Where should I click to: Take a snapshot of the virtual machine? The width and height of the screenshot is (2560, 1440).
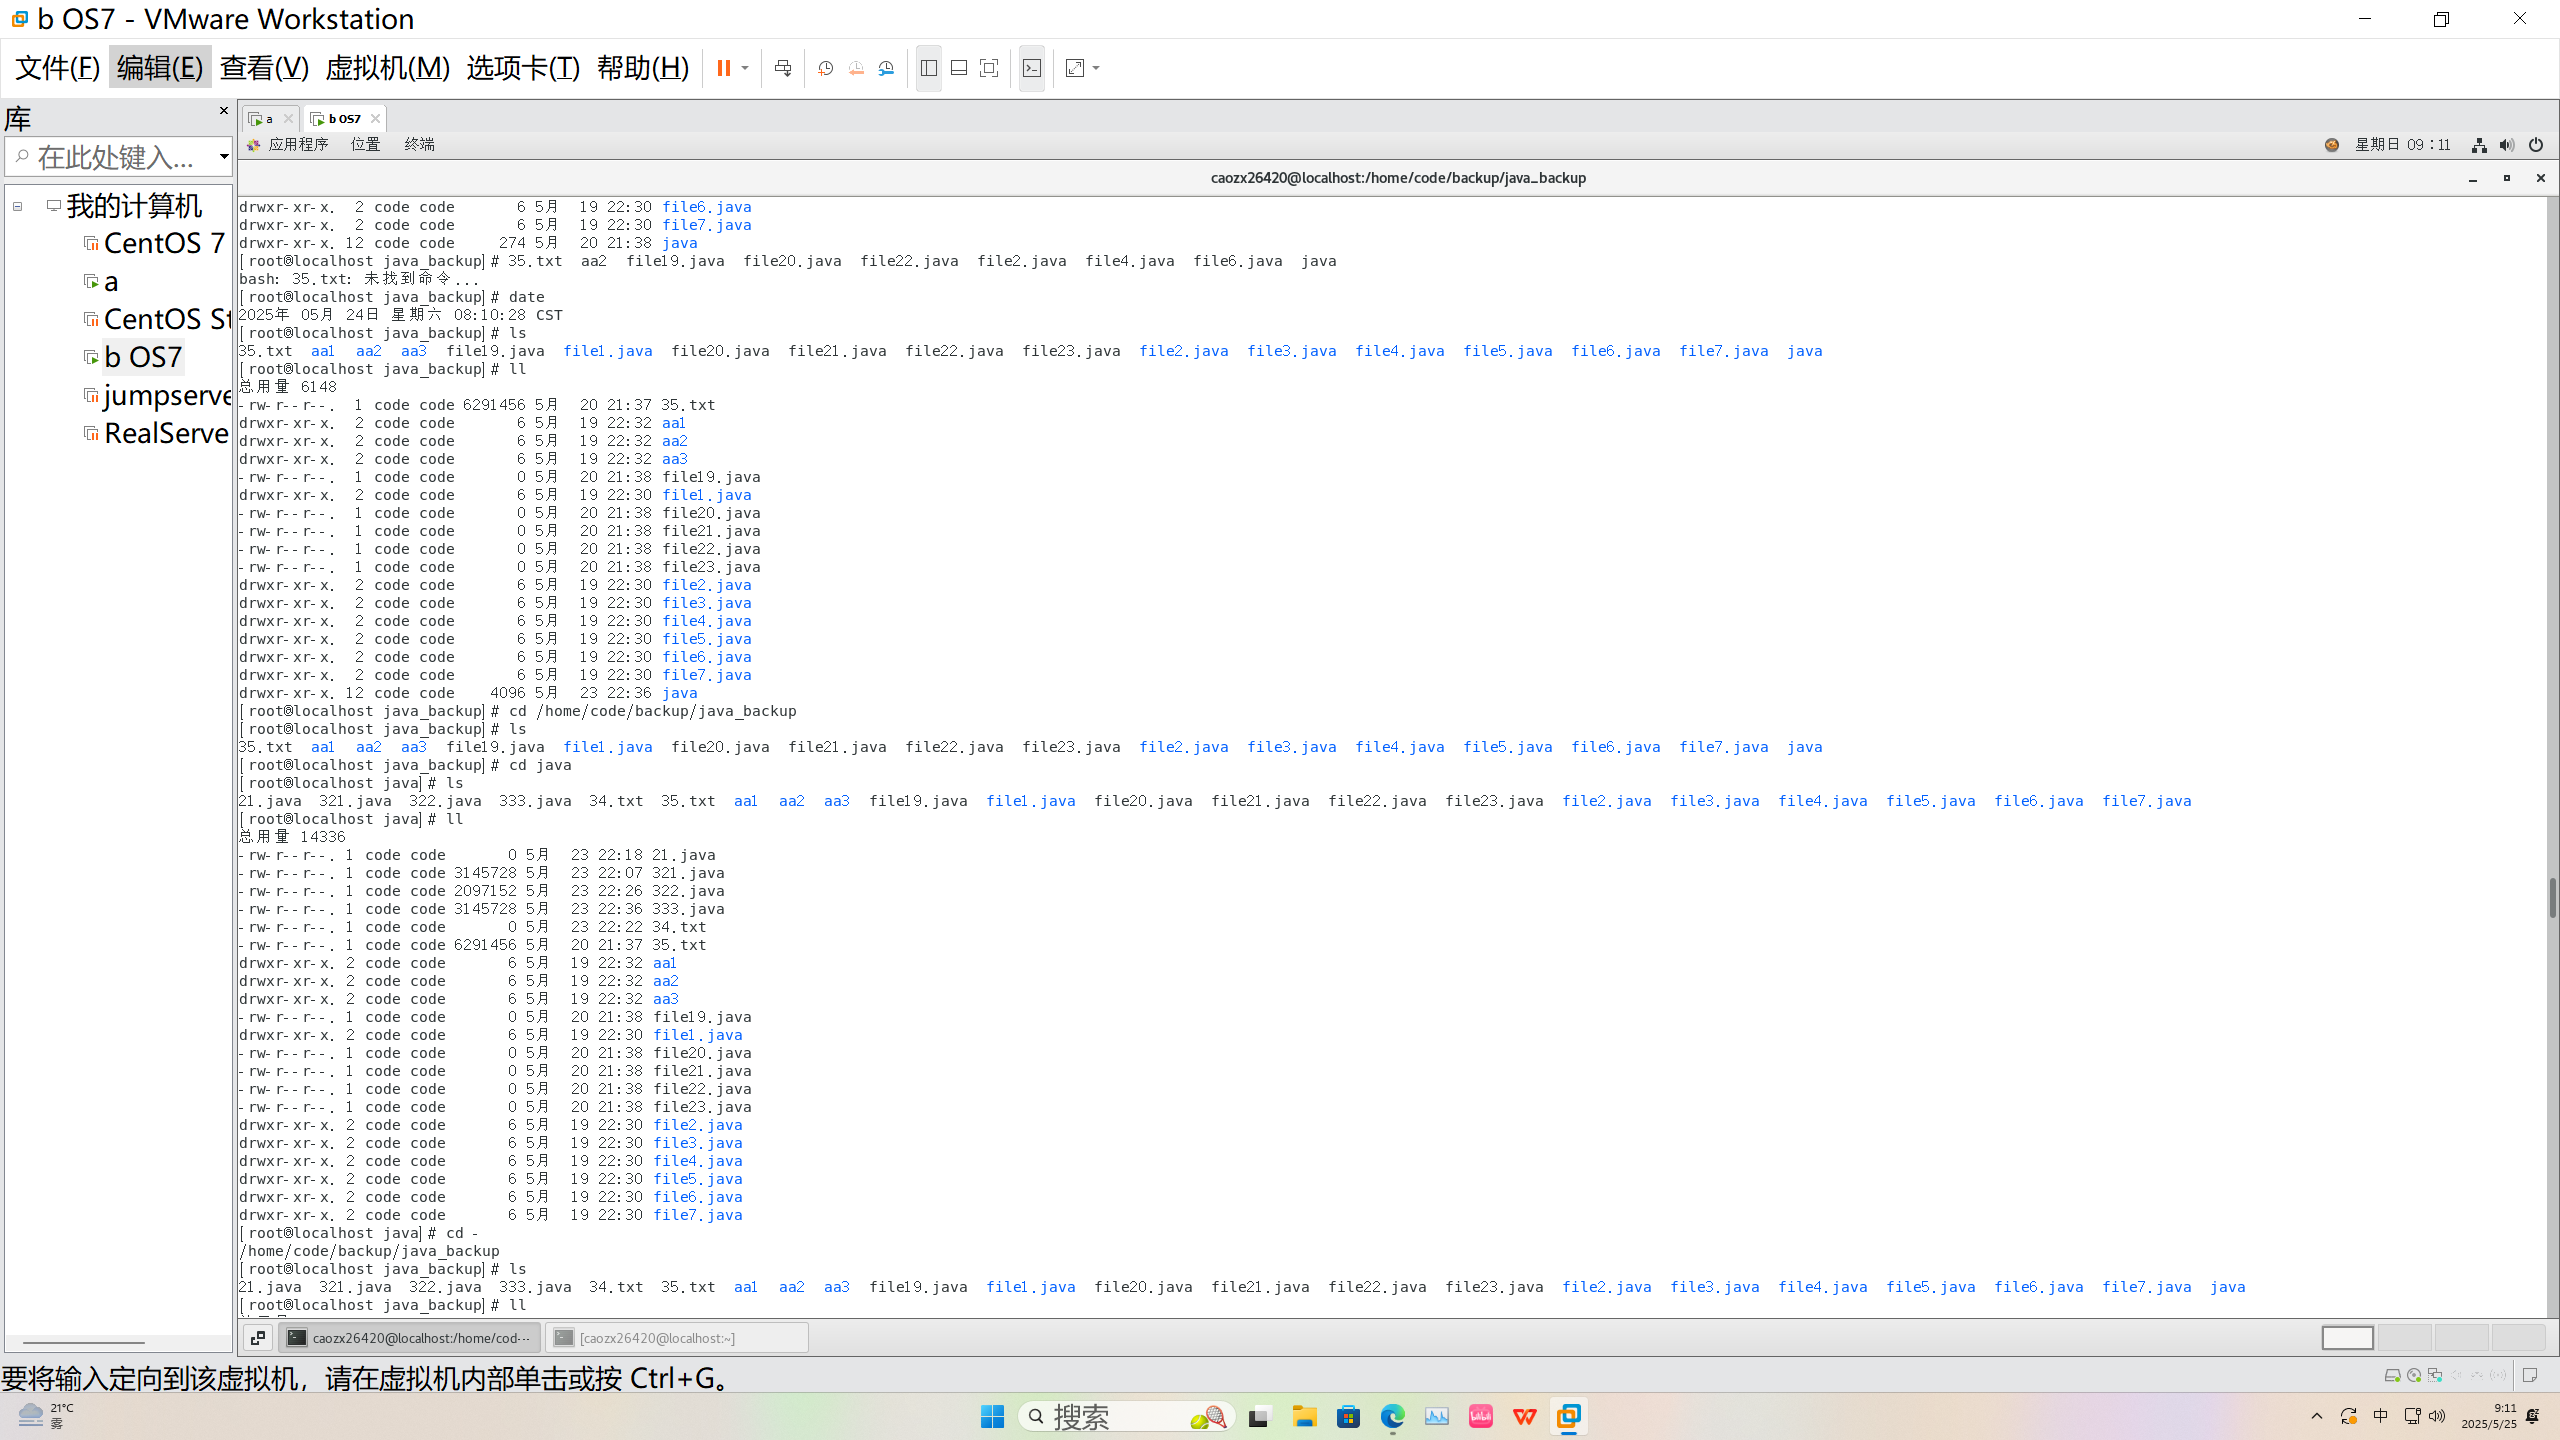tap(825, 68)
